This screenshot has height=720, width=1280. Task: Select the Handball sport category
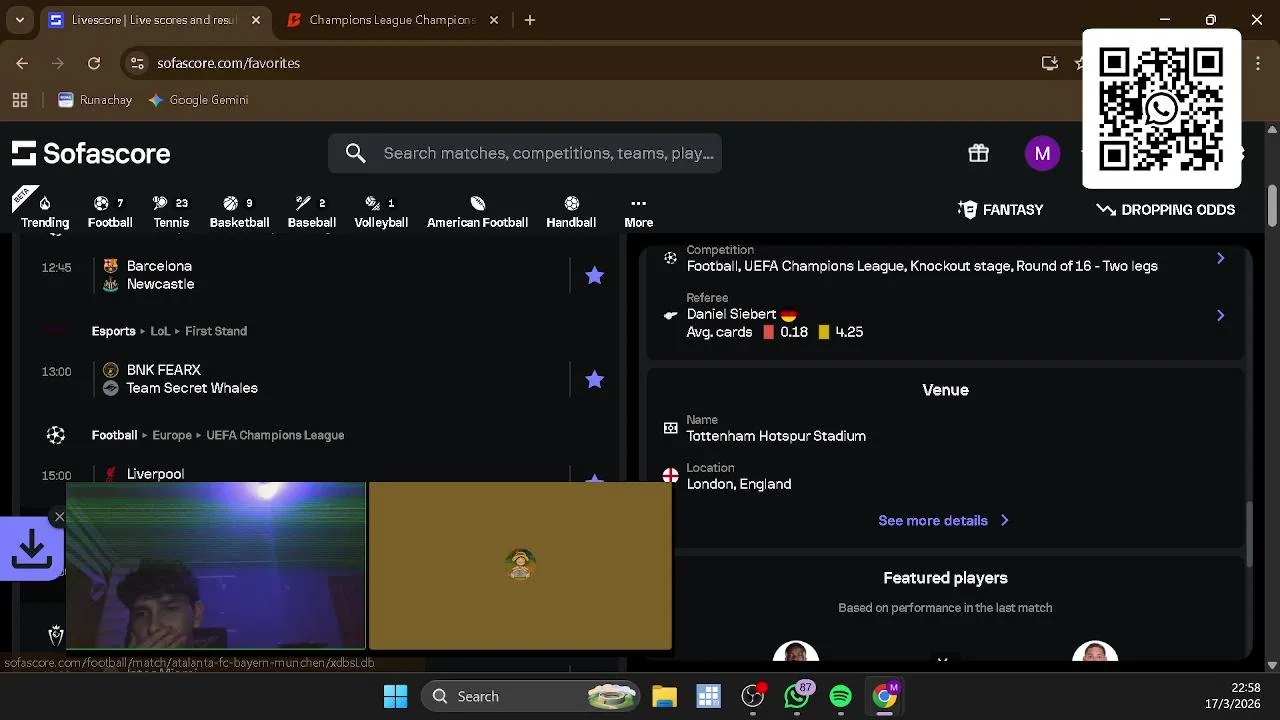point(571,212)
